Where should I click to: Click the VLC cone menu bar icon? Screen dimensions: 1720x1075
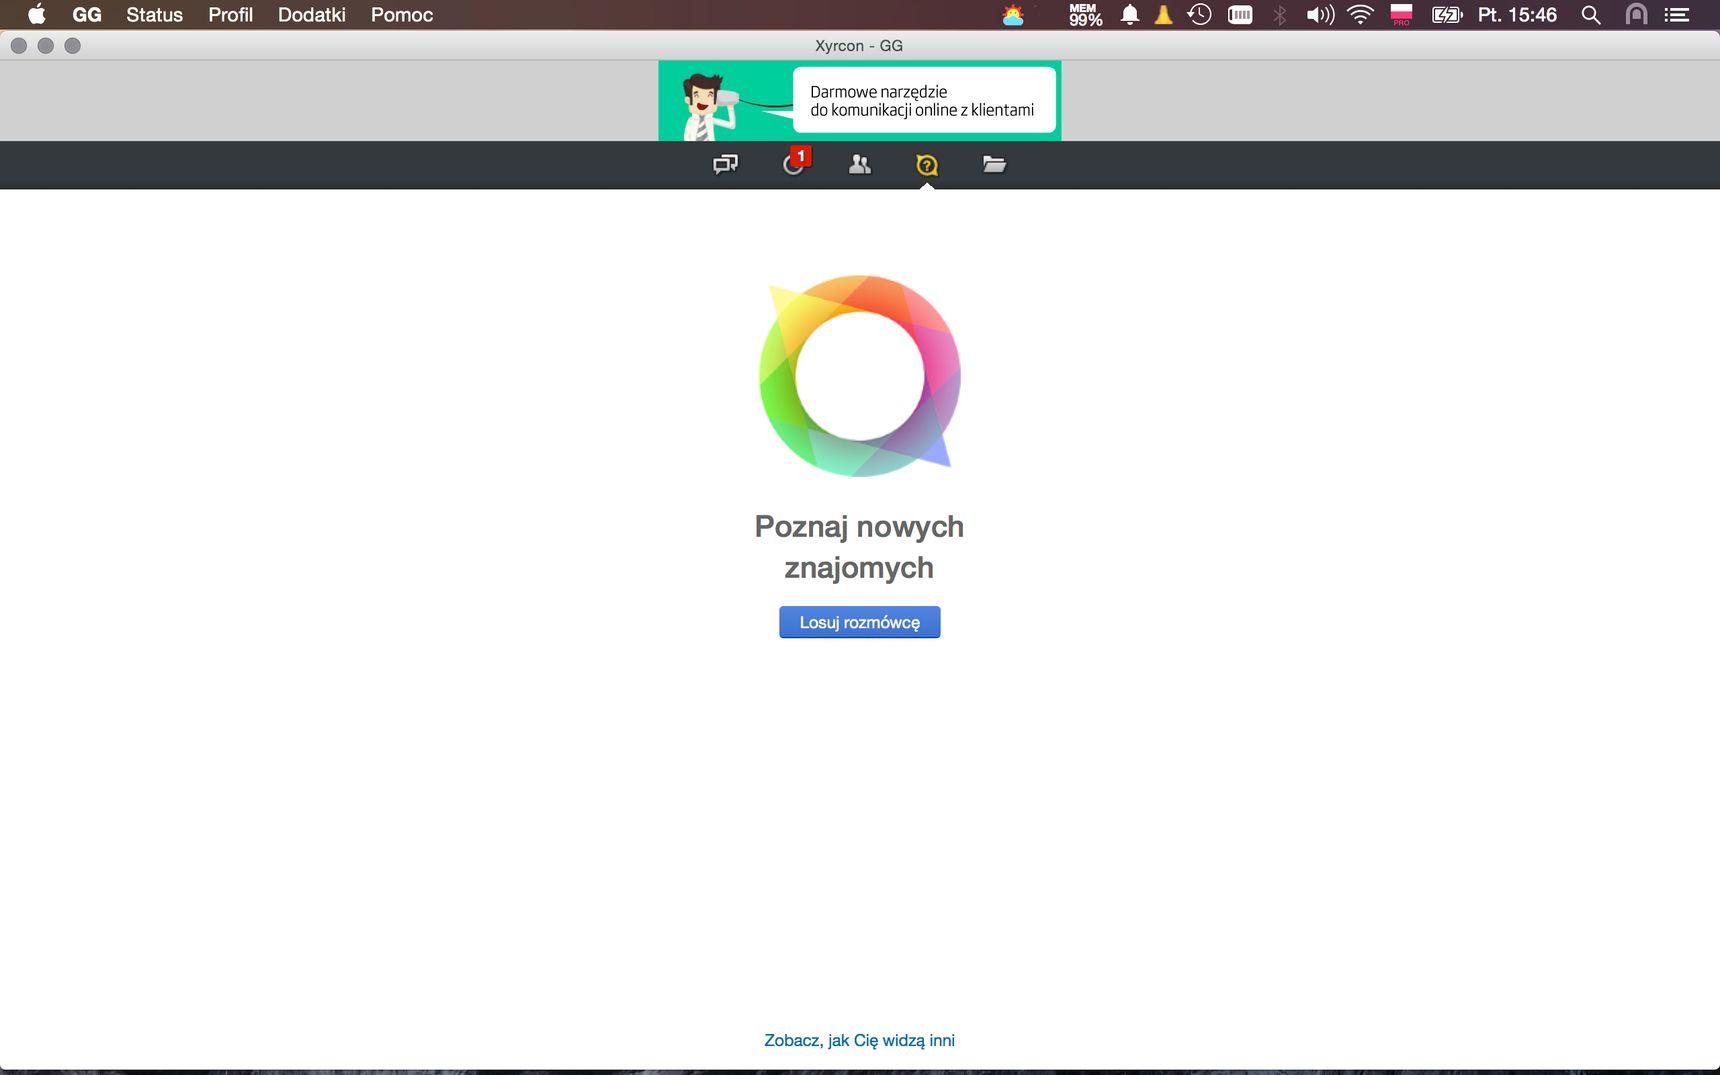(1163, 15)
